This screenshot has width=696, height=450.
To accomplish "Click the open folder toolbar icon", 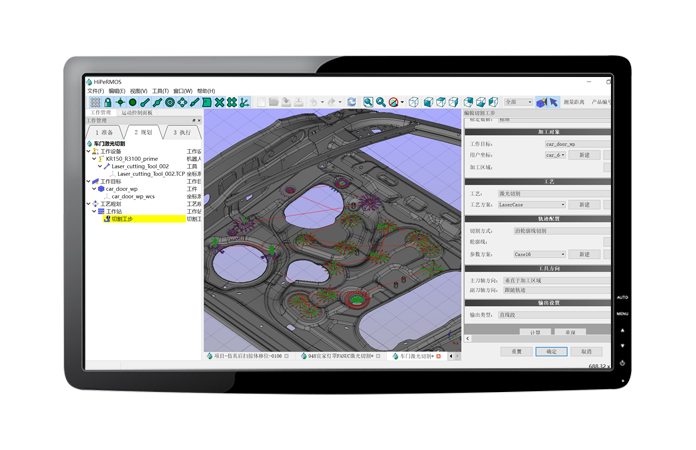I will click(273, 103).
